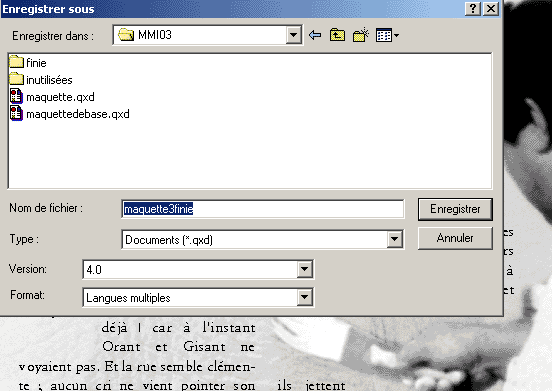
Task: Select the Langues multiples format field
Action: [190, 298]
